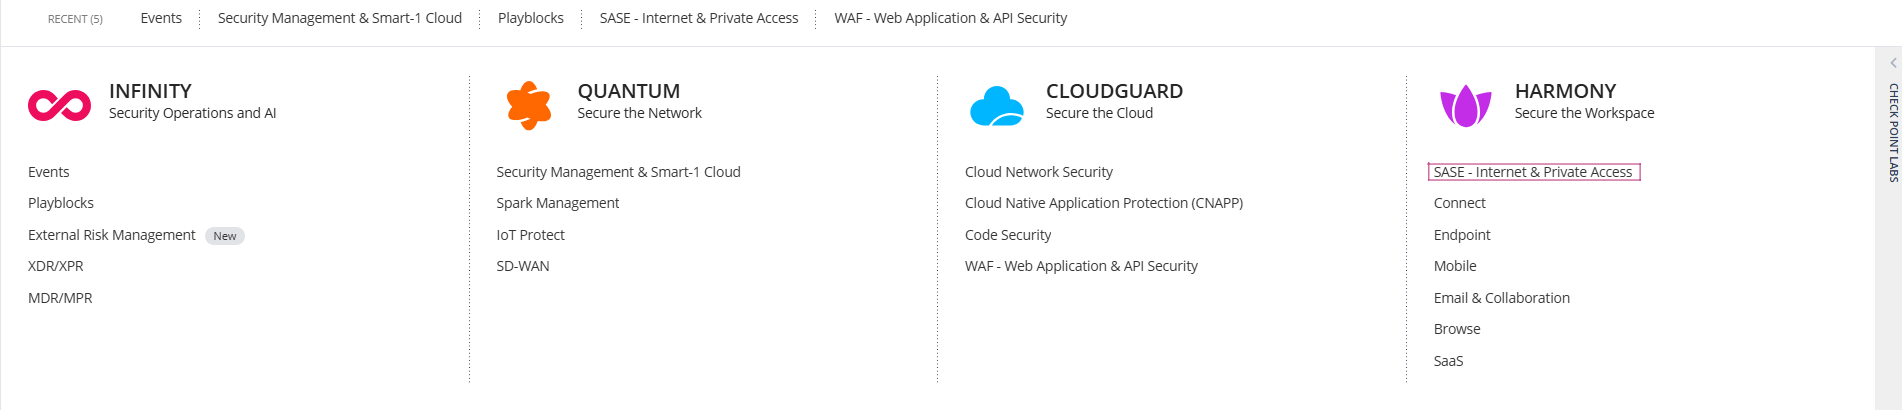Open Playblocks from the recent items bar

coord(530,18)
